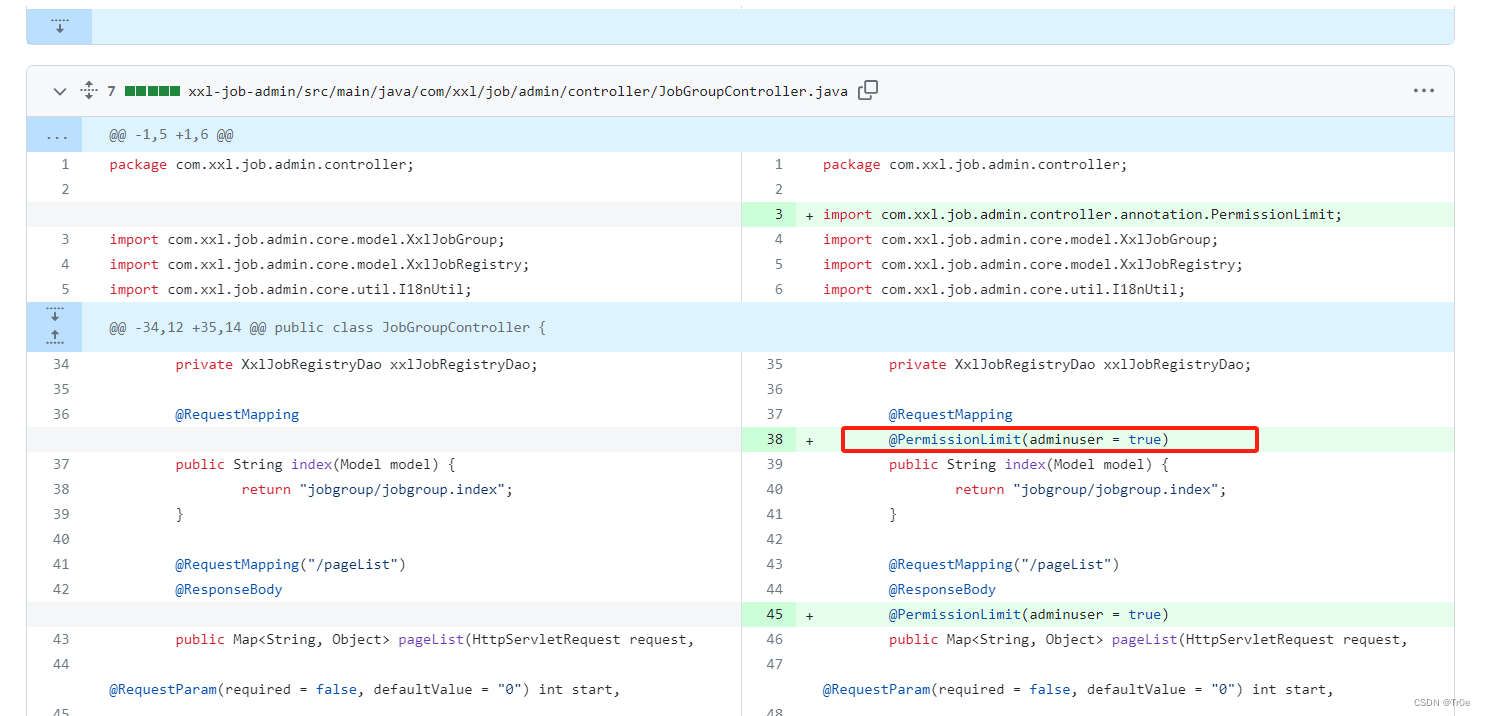Viewport: 1485px width, 716px height.
Task: Expand down arrow at top of page
Action: click(59, 26)
